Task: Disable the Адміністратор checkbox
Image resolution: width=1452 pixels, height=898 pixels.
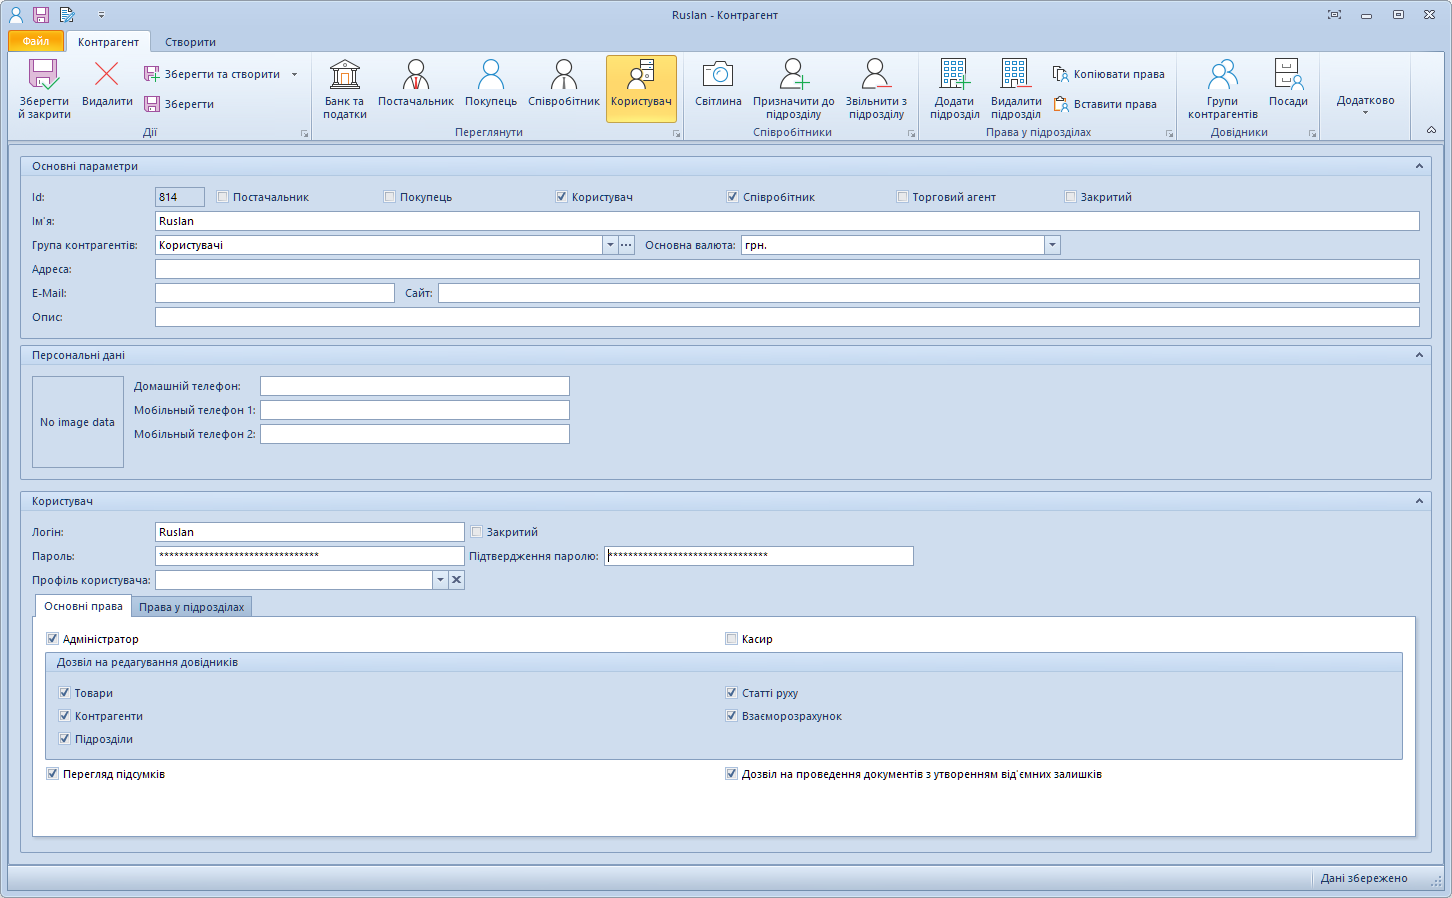Action: coord(52,638)
